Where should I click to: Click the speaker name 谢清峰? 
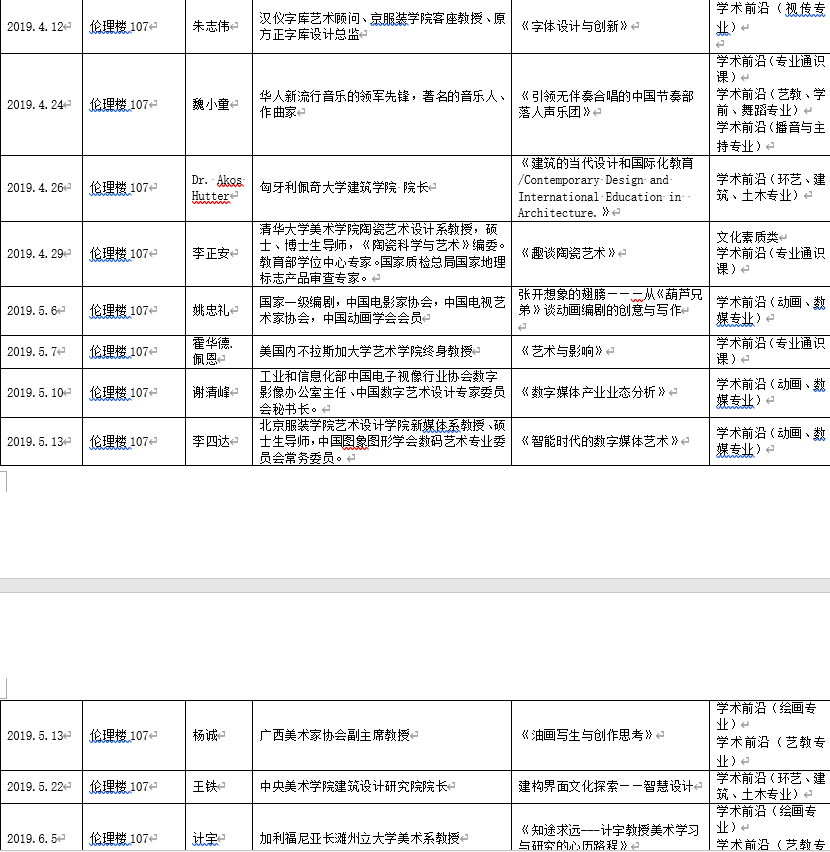210,392
